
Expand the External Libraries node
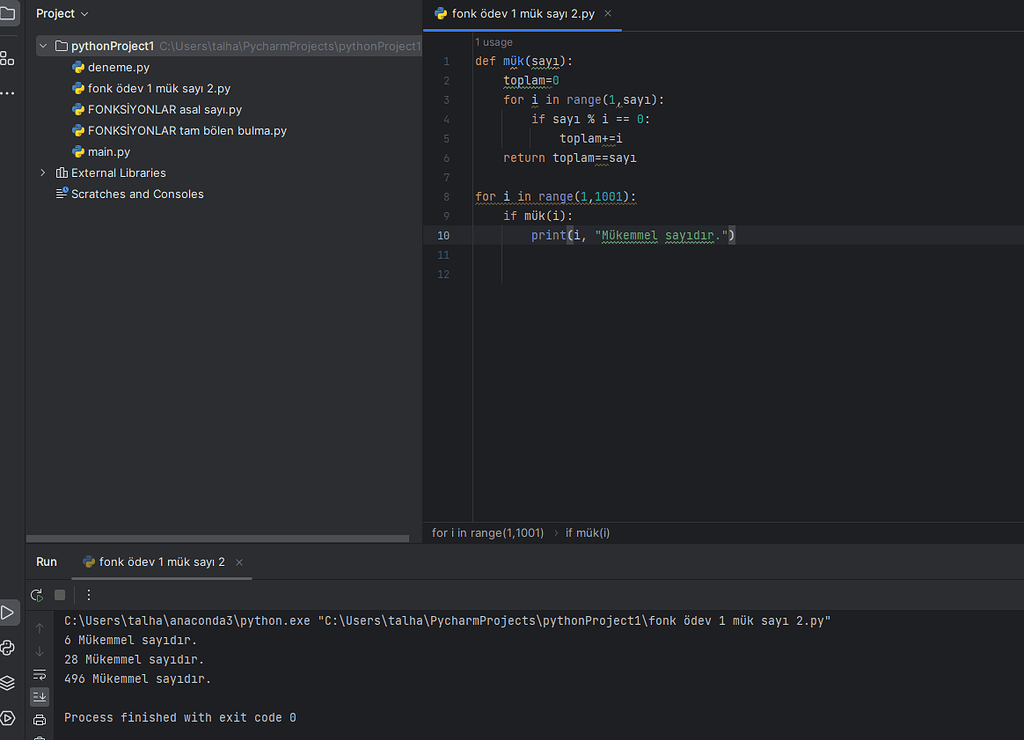pos(43,173)
